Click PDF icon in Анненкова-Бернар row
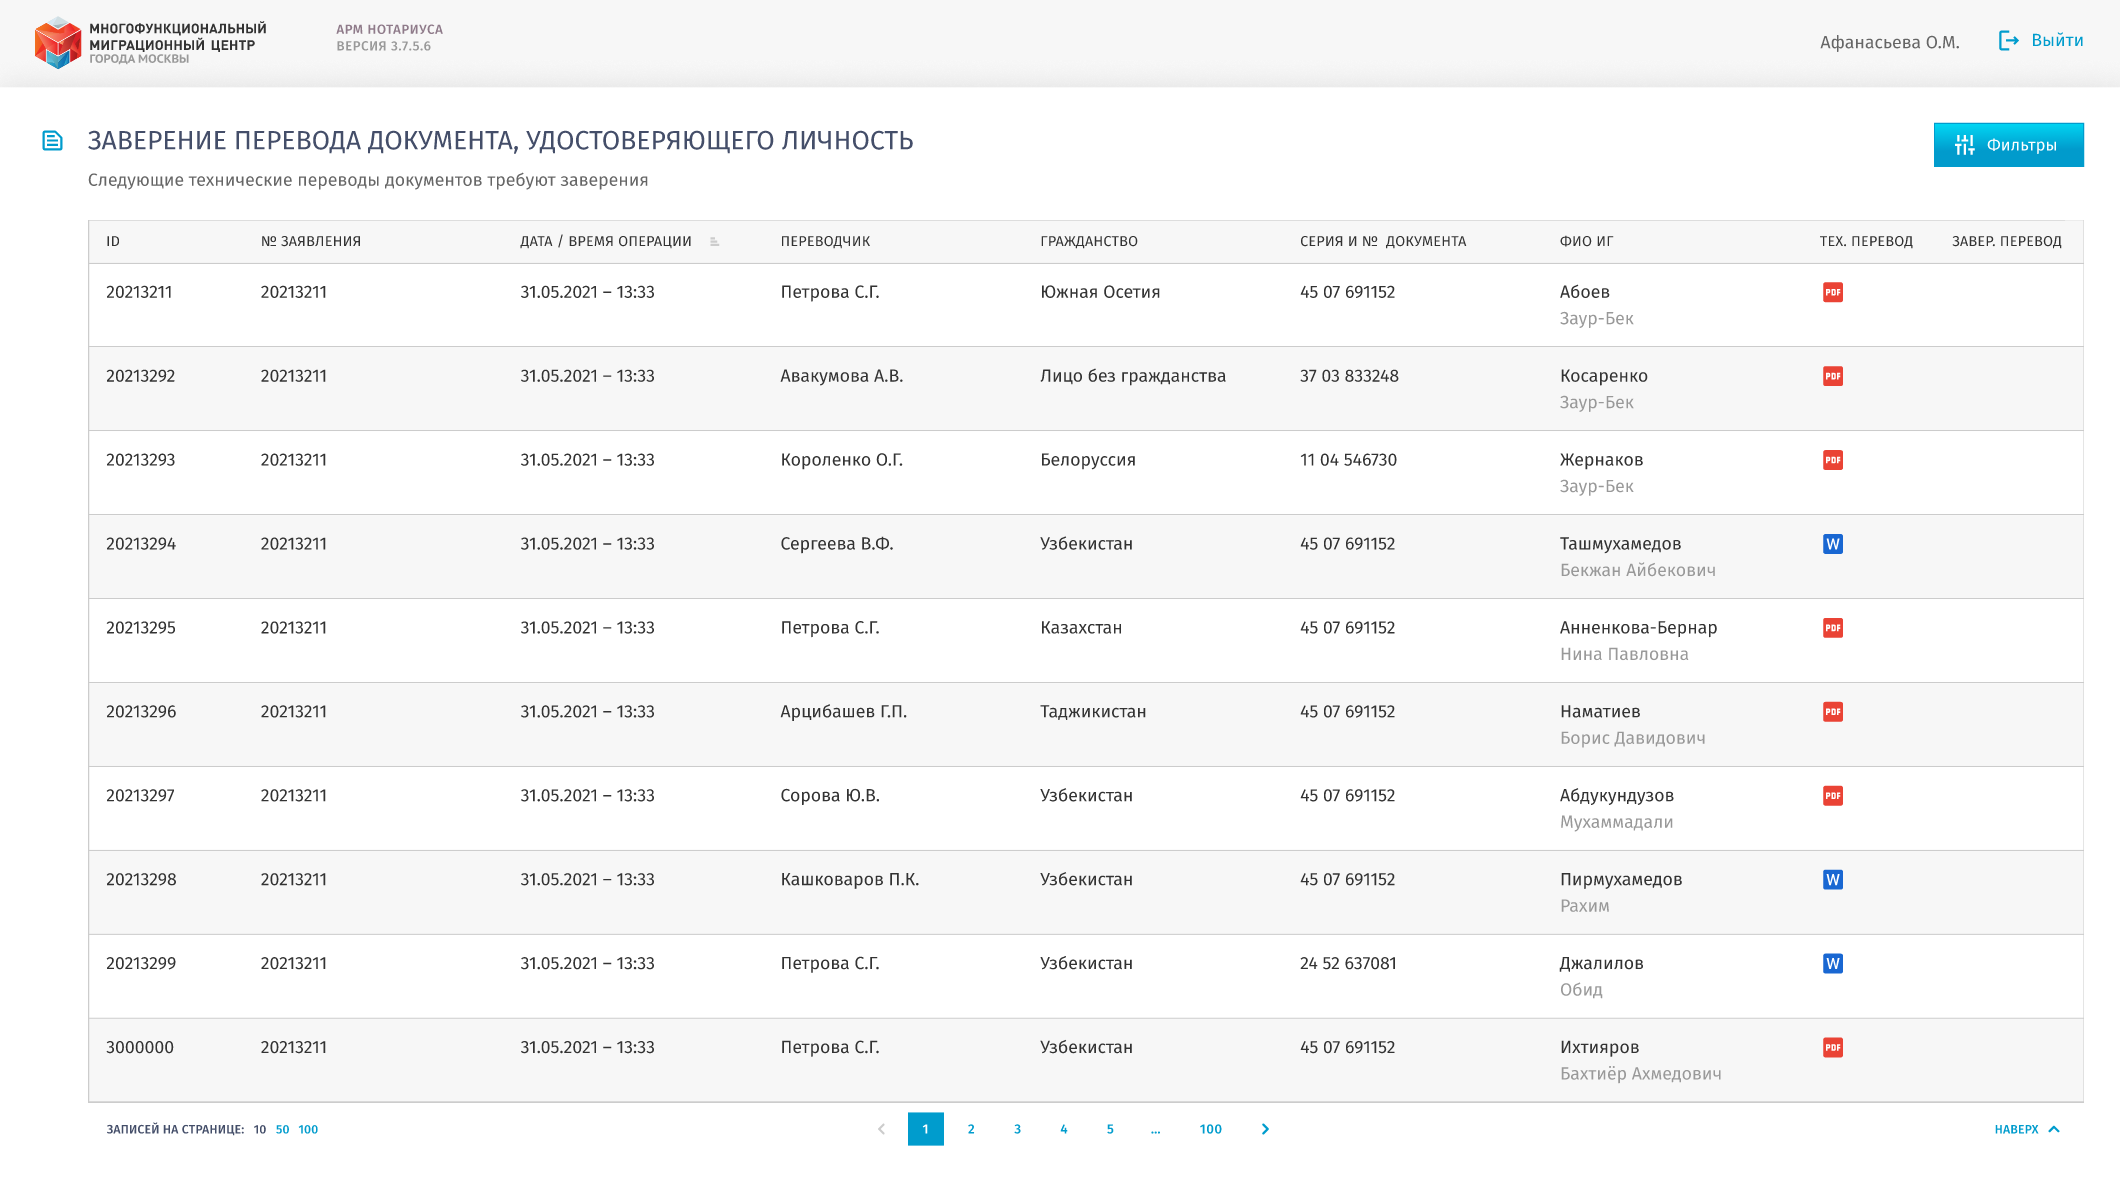Screen dimensions: 2120x1192 point(1832,628)
